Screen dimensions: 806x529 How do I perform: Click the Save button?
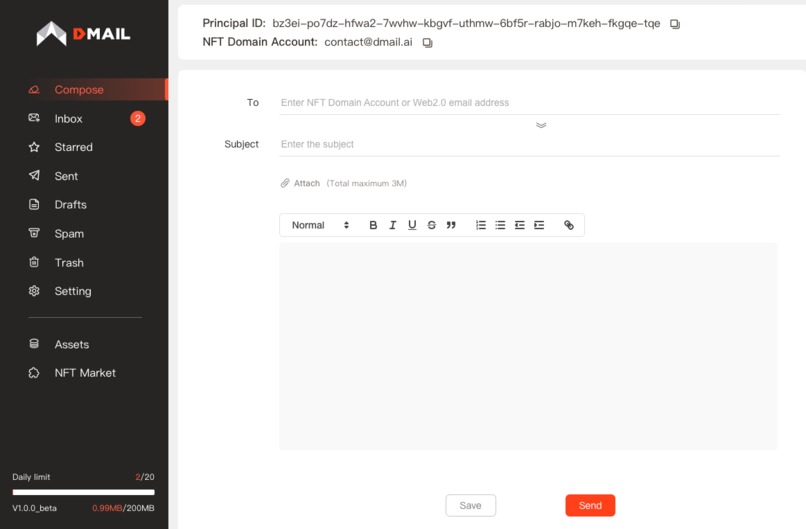pyautogui.click(x=470, y=505)
